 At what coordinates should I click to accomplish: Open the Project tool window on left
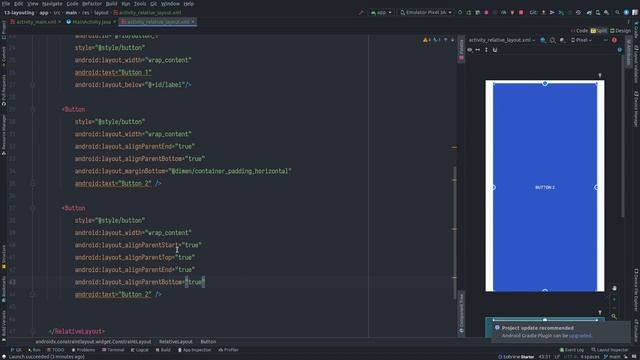(3, 29)
